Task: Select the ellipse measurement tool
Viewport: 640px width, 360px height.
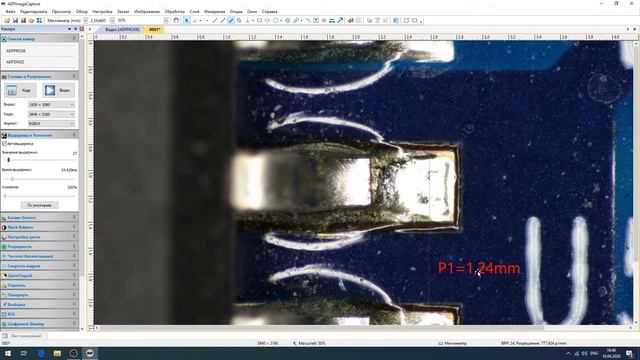Action: (x=267, y=20)
